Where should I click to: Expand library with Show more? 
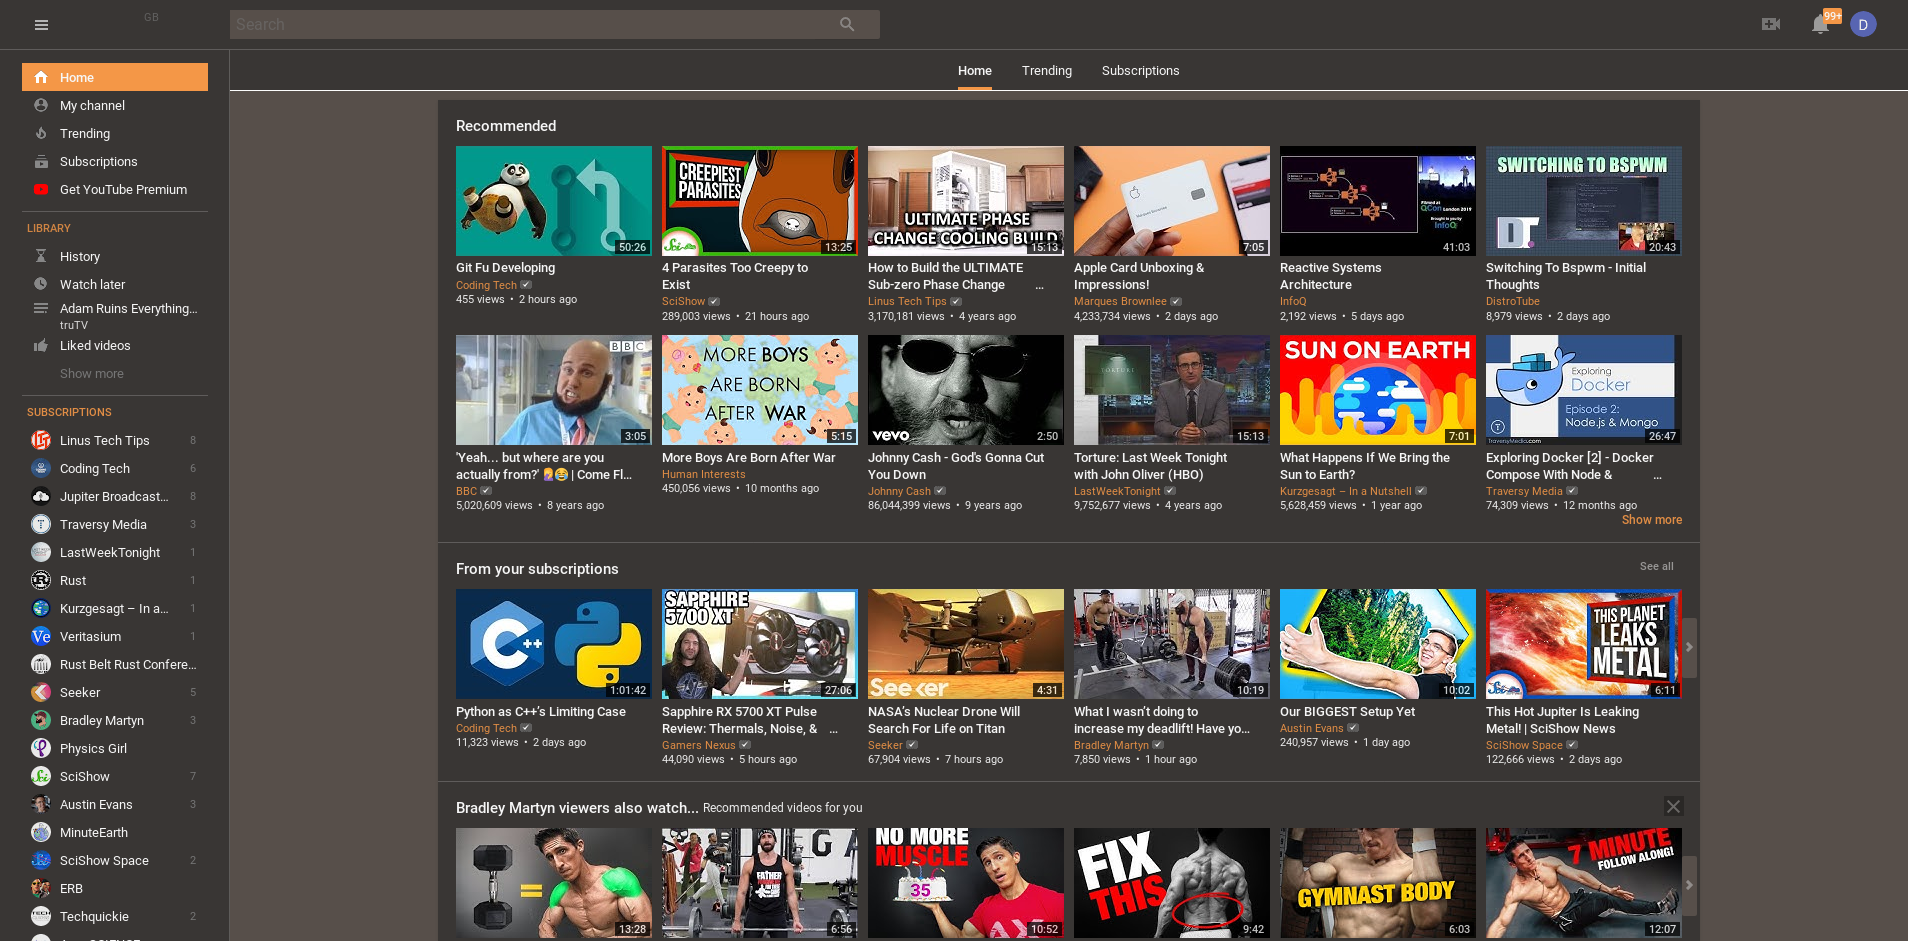tap(92, 373)
